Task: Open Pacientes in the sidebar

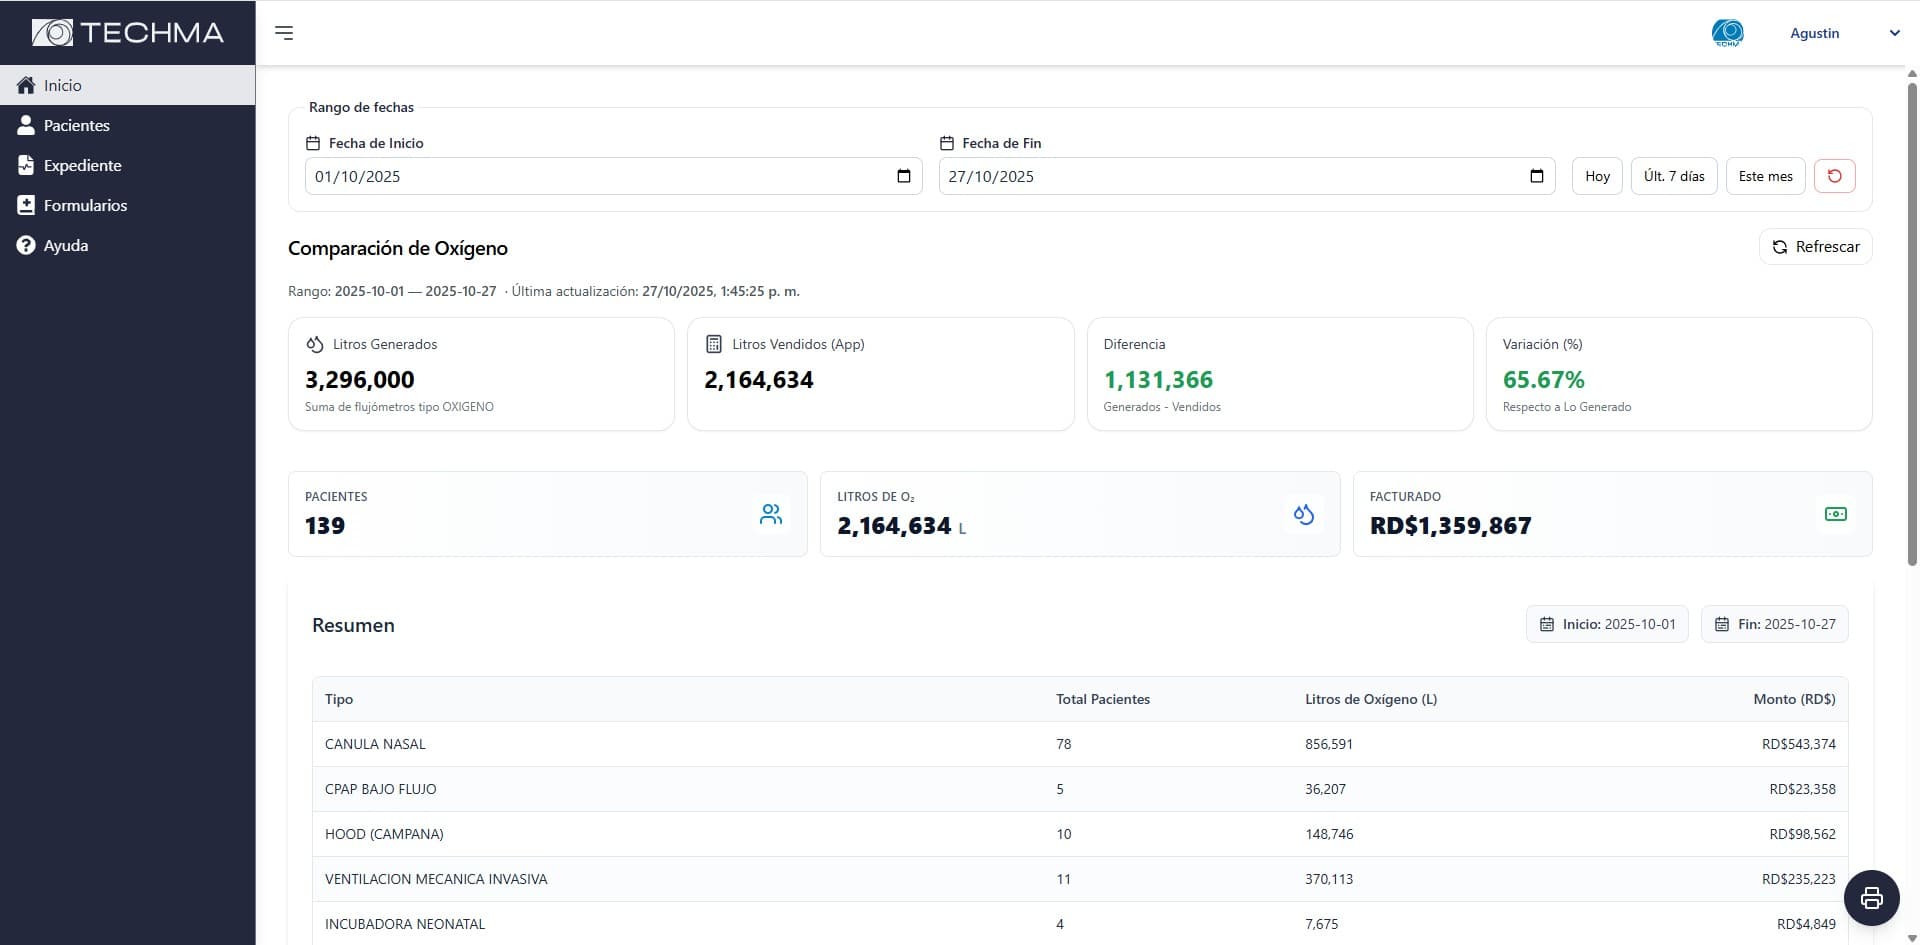Action: [x=76, y=125]
